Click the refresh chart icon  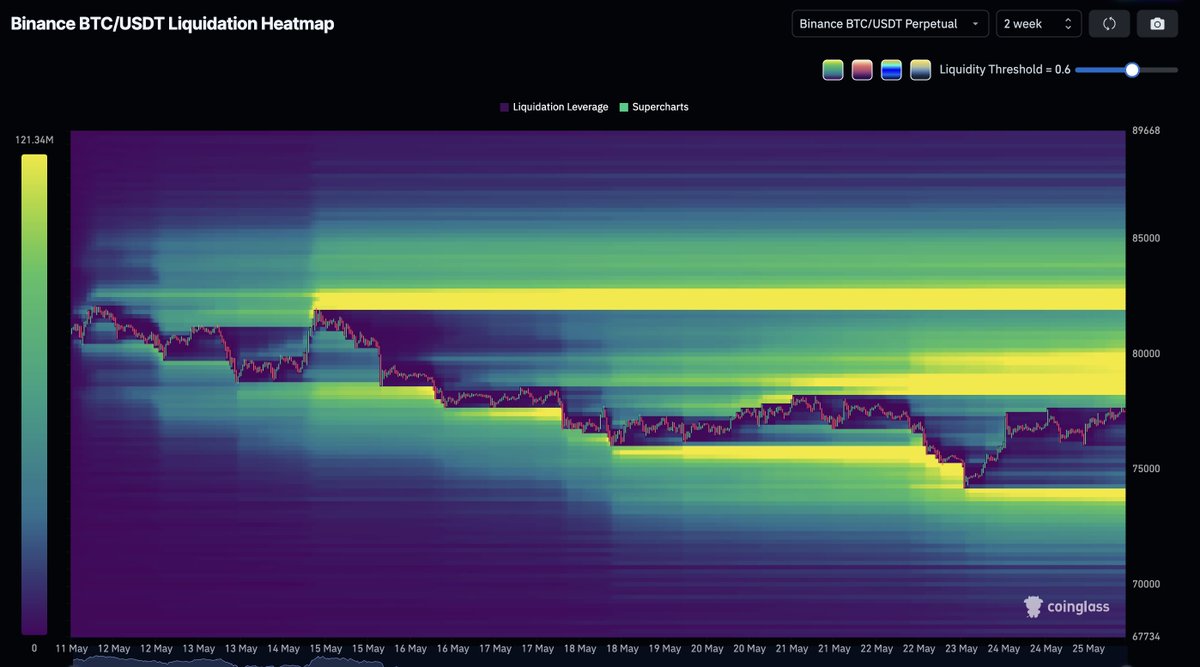coord(1109,24)
